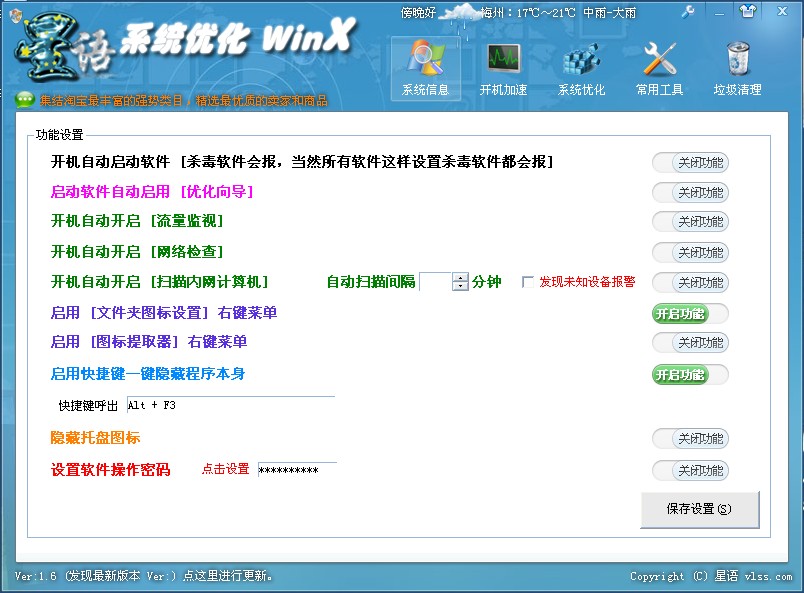Launch the 垃圾清理 trash cleaner
The height and width of the screenshot is (593, 804).
click(x=737, y=68)
